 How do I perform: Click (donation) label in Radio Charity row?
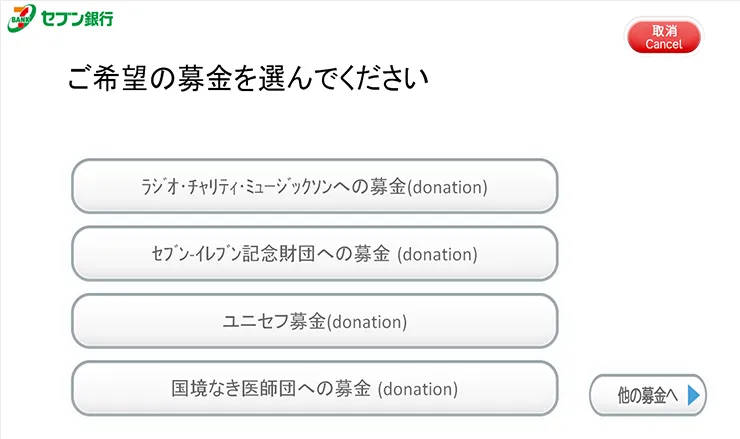(448, 186)
